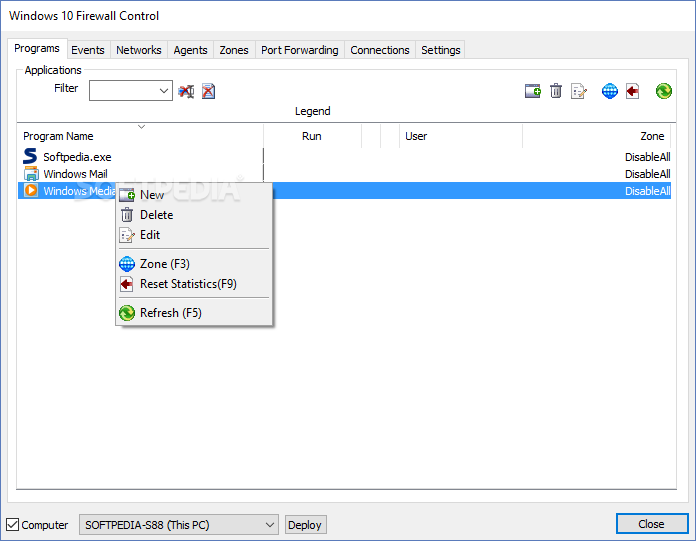The image size is (696, 541).
Task: Click the Edit toolbar icon
Action: [x=579, y=91]
